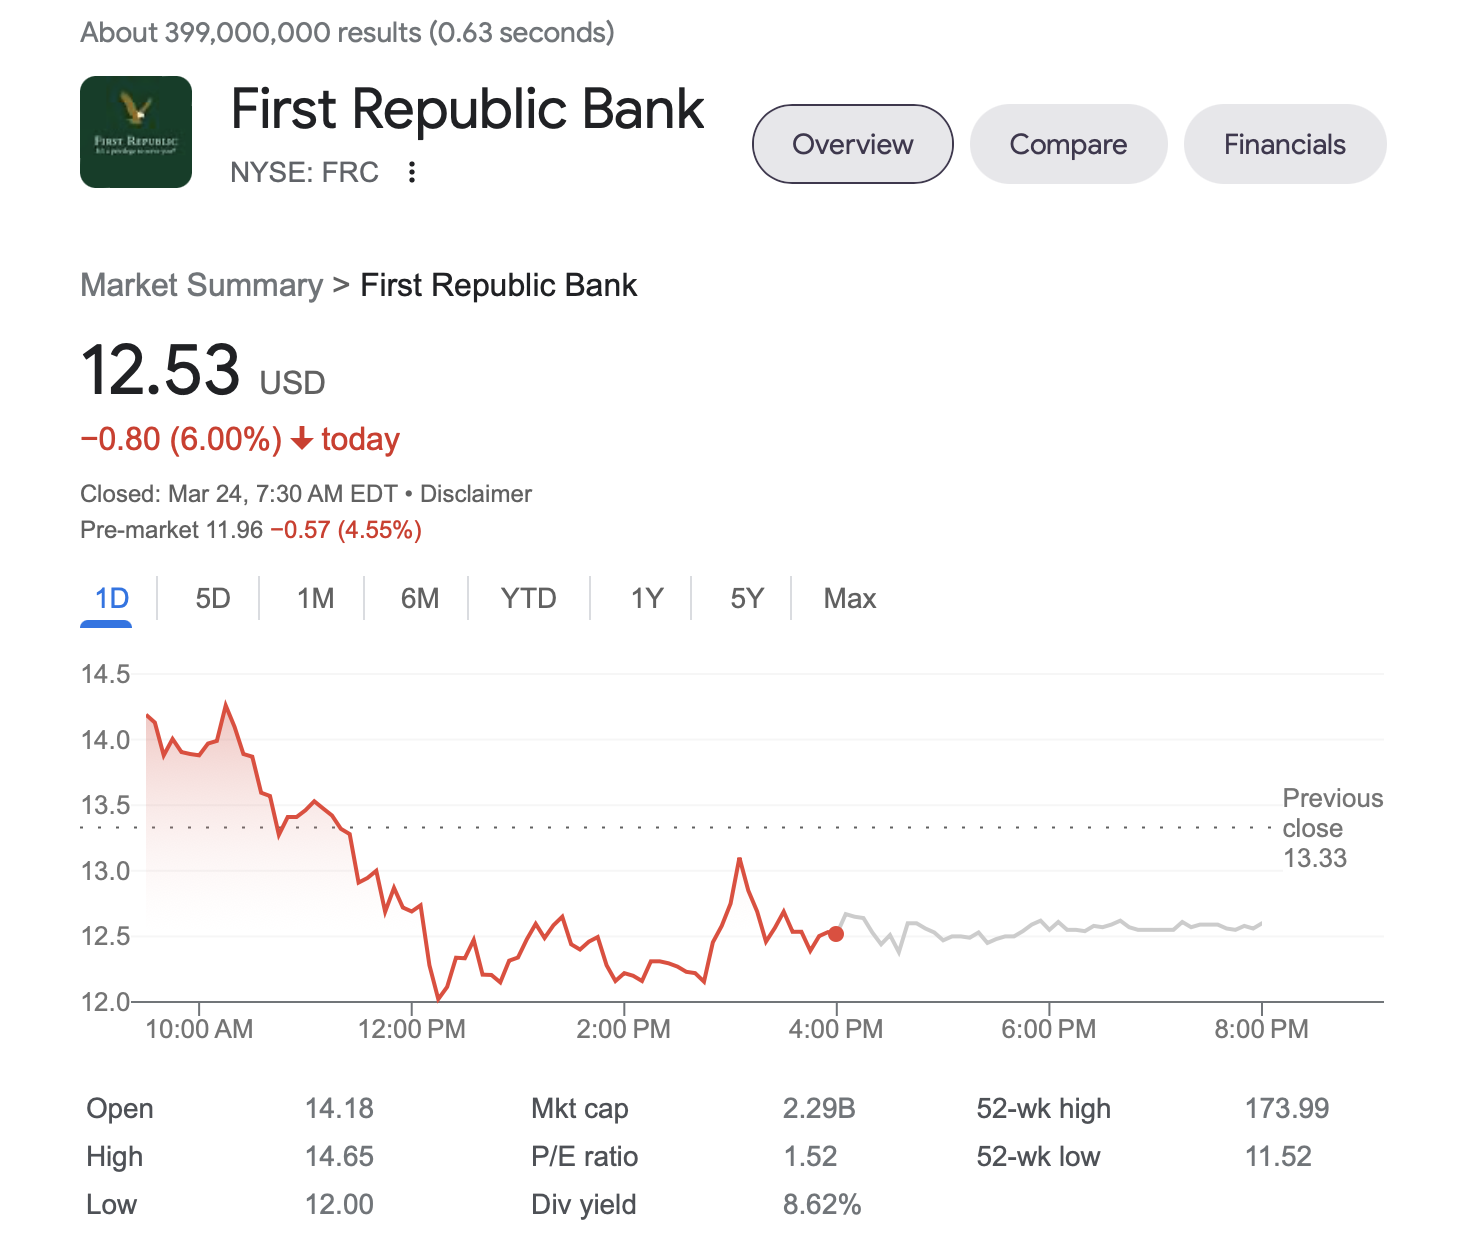Open the Financials view
This screenshot has width=1466, height=1250.
pyautogui.click(x=1285, y=144)
